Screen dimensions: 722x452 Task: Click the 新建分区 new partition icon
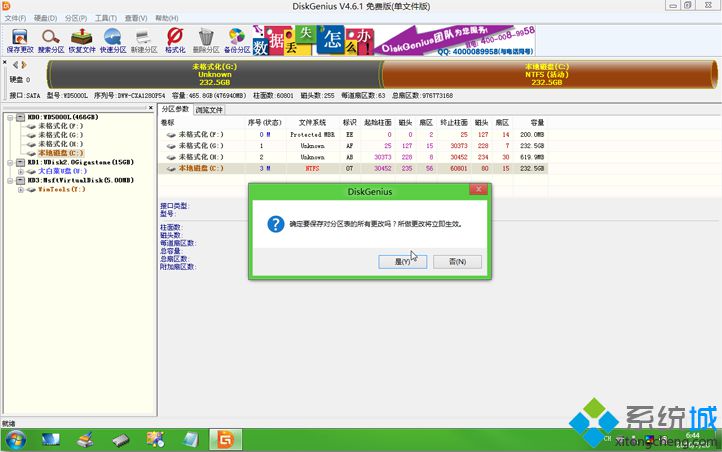(x=144, y=41)
